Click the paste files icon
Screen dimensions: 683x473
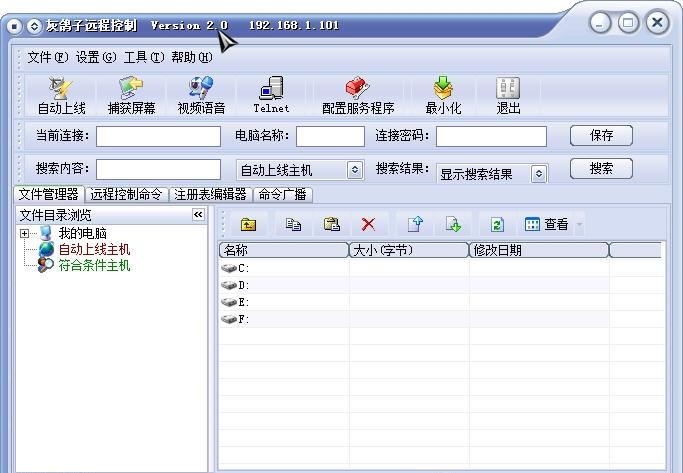tap(331, 224)
